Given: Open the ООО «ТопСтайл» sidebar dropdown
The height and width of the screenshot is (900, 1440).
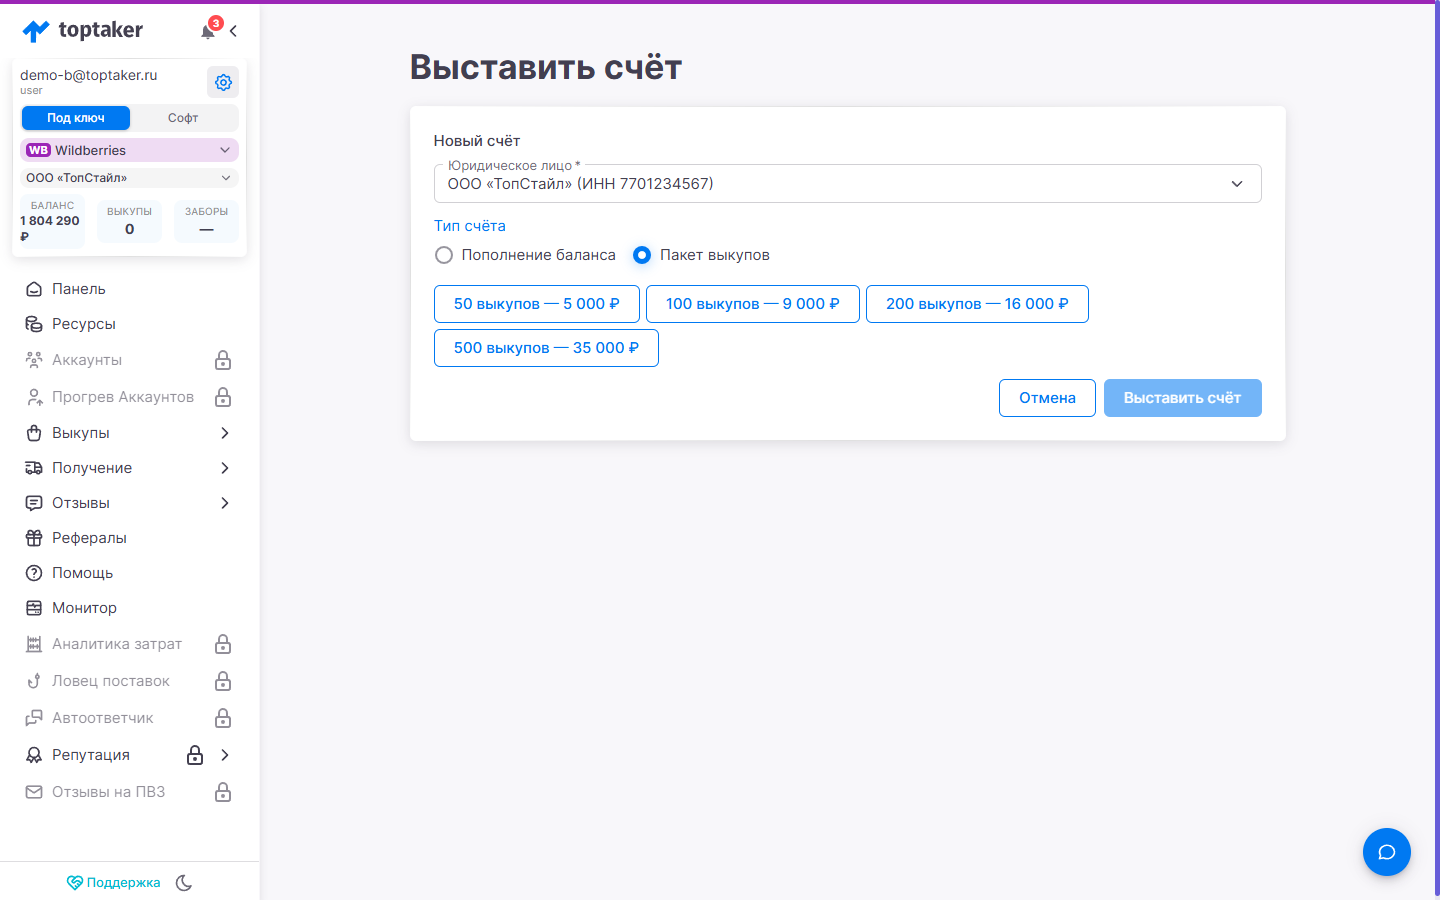Looking at the screenshot, I should pos(129,178).
